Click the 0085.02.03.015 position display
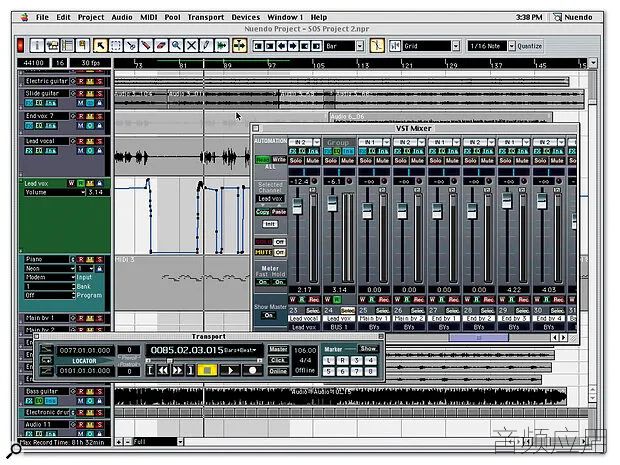 coord(187,350)
